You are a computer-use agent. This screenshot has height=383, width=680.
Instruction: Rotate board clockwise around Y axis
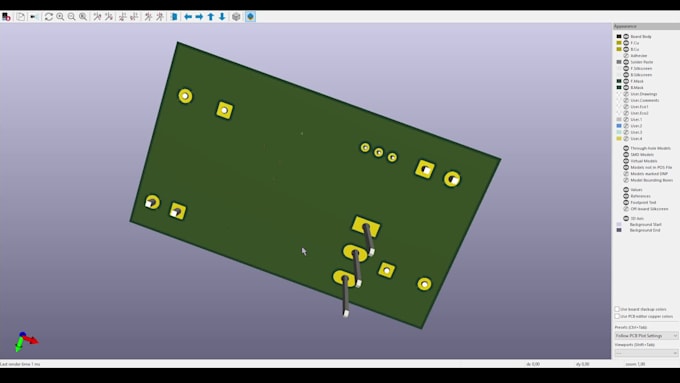pos(123,16)
